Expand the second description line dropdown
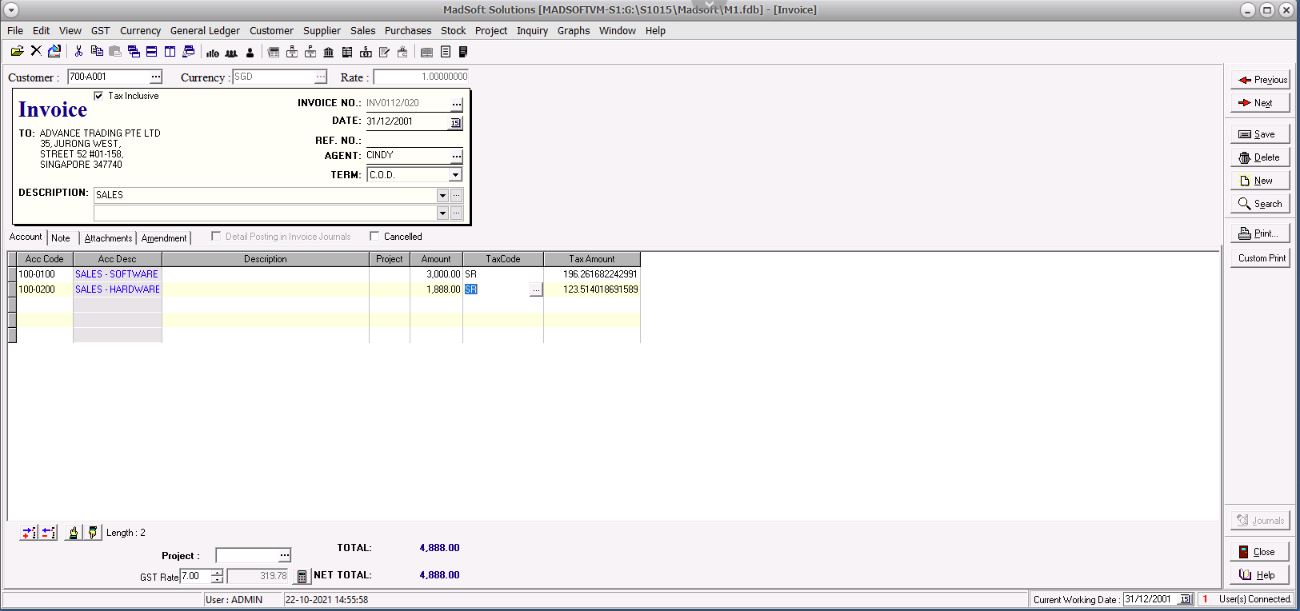Viewport: 1300px width, 611px height. tap(443, 212)
